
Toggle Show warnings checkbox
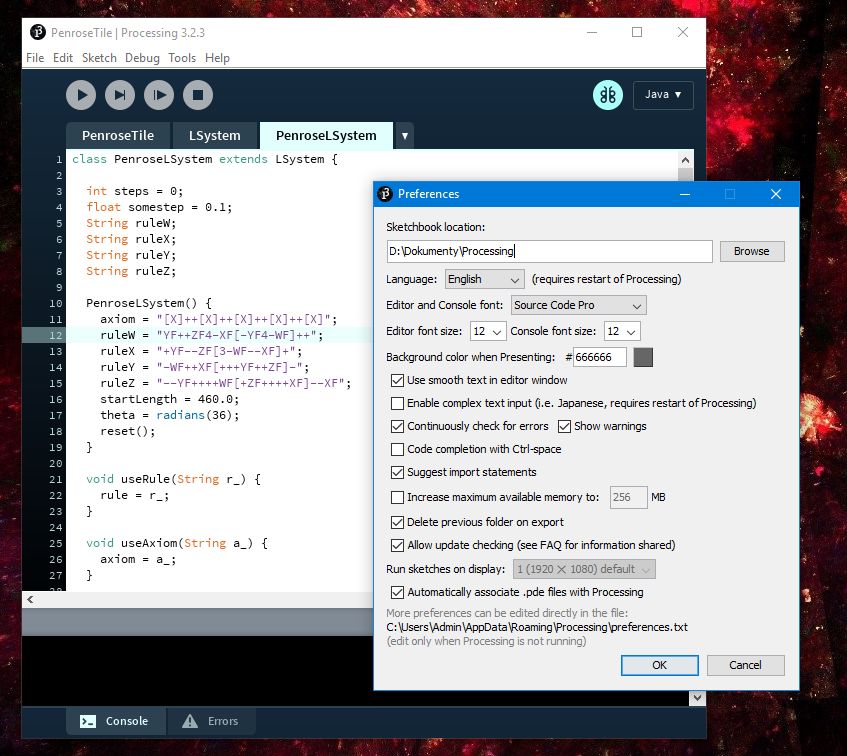[564, 426]
